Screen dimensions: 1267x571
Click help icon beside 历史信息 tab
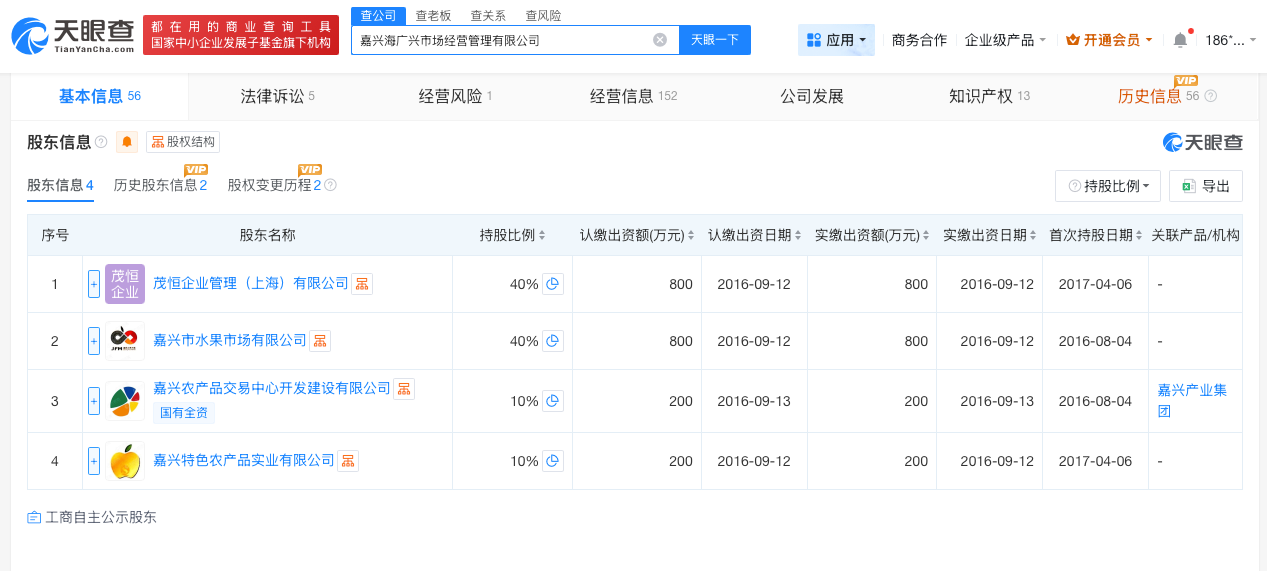tap(1211, 96)
